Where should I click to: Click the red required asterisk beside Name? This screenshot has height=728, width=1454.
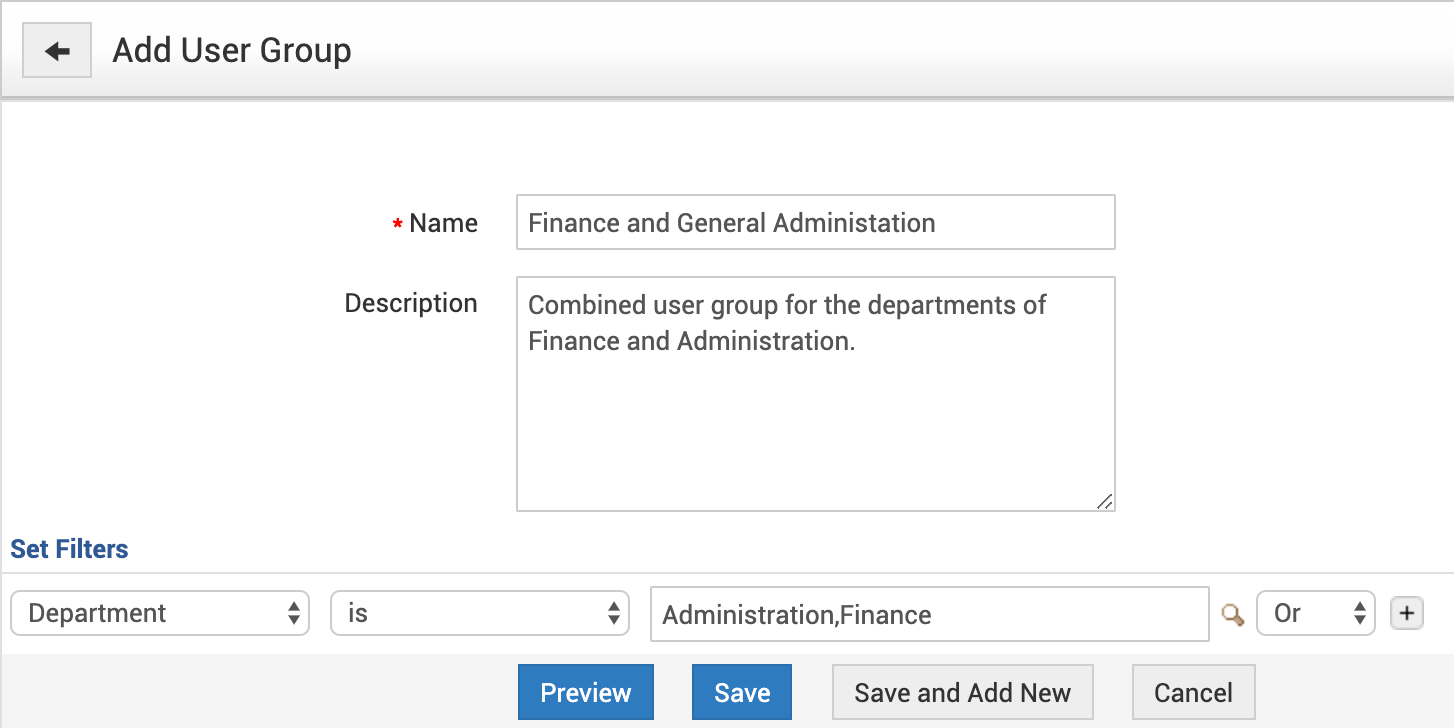[398, 225]
